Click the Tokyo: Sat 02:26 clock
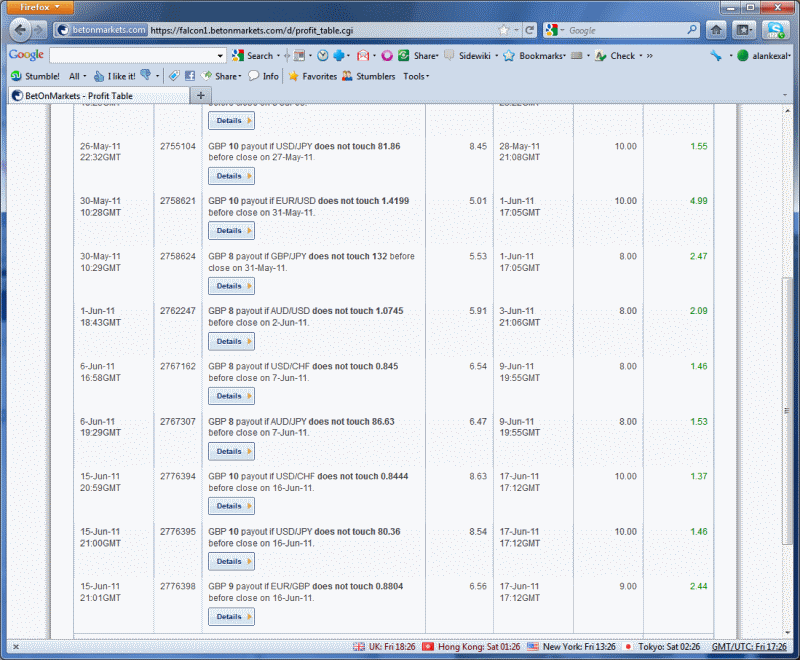 point(663,647)
